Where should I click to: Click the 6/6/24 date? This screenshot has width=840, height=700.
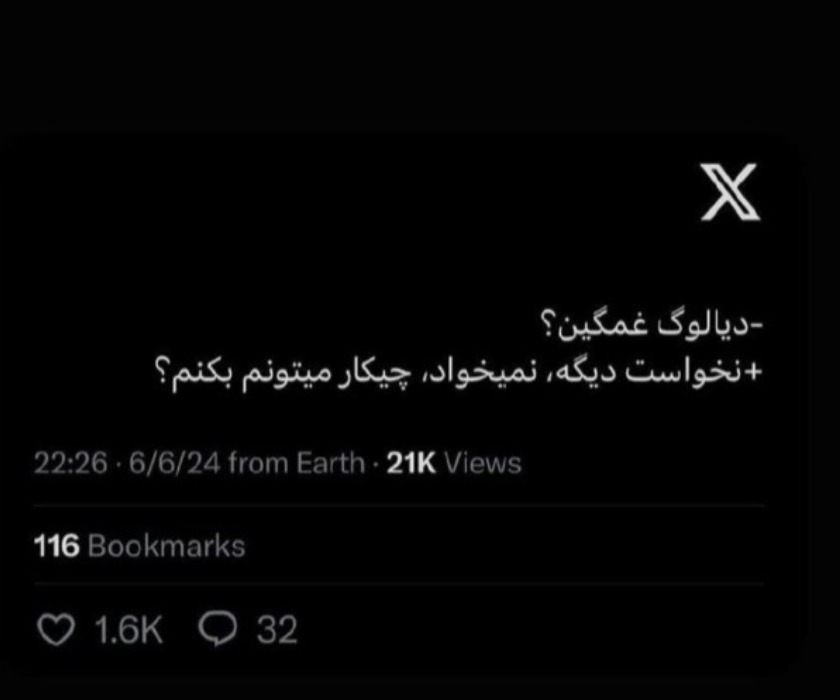[x=174, y=463]
